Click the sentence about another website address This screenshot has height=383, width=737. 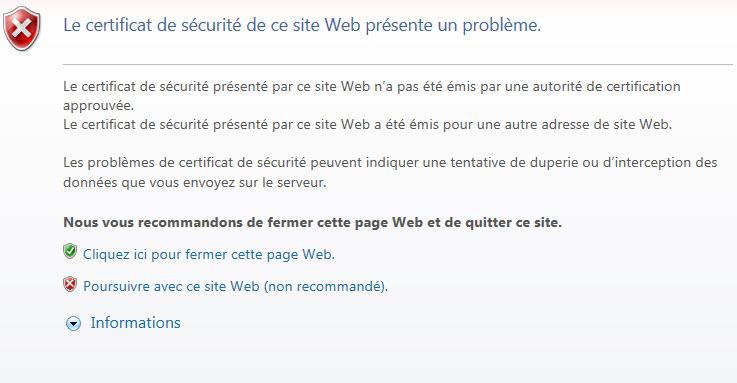(368, 125)
